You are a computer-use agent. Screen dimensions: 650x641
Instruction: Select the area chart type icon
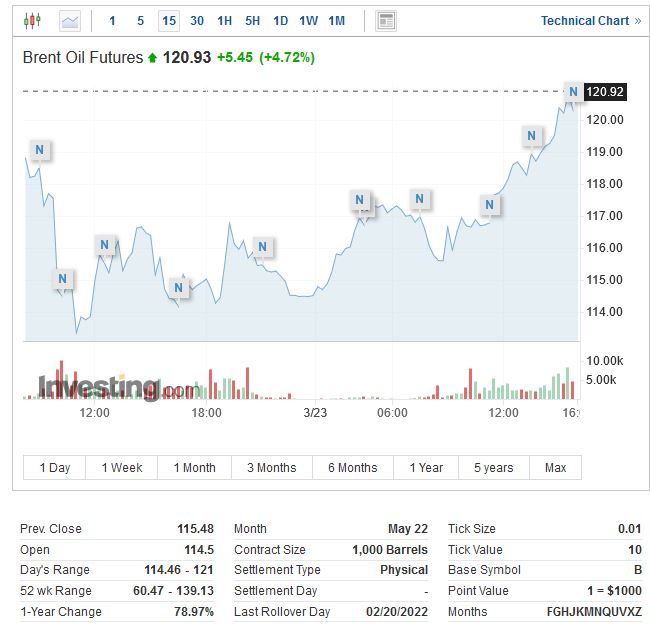coord(70,21)
